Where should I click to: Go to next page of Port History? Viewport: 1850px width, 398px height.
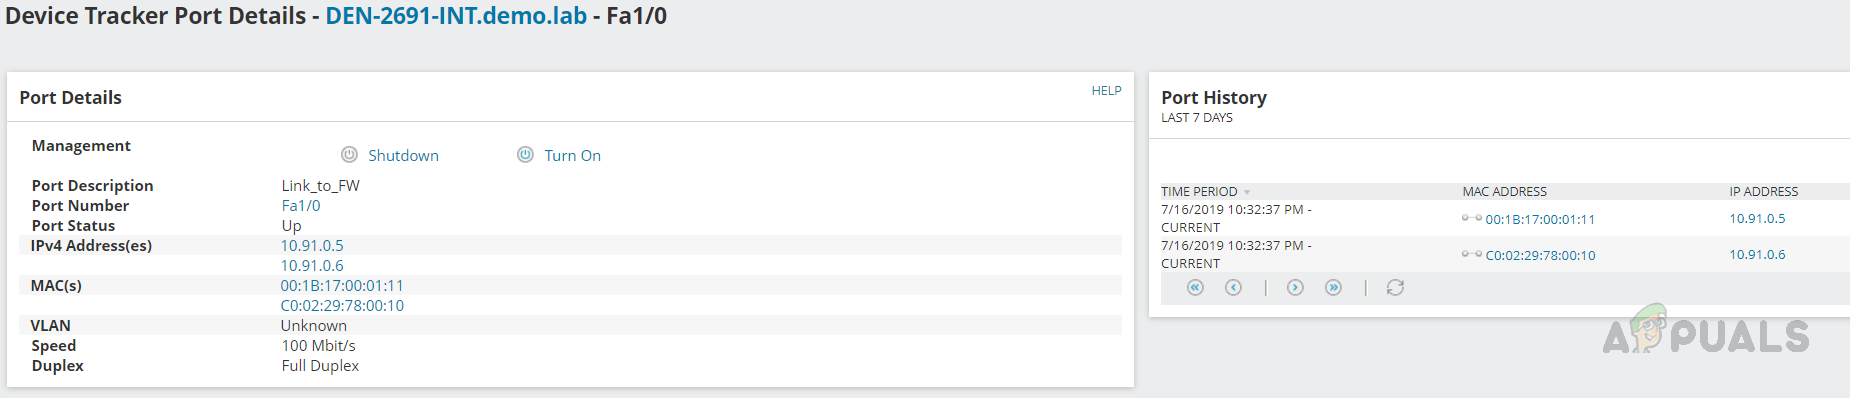1295,287
